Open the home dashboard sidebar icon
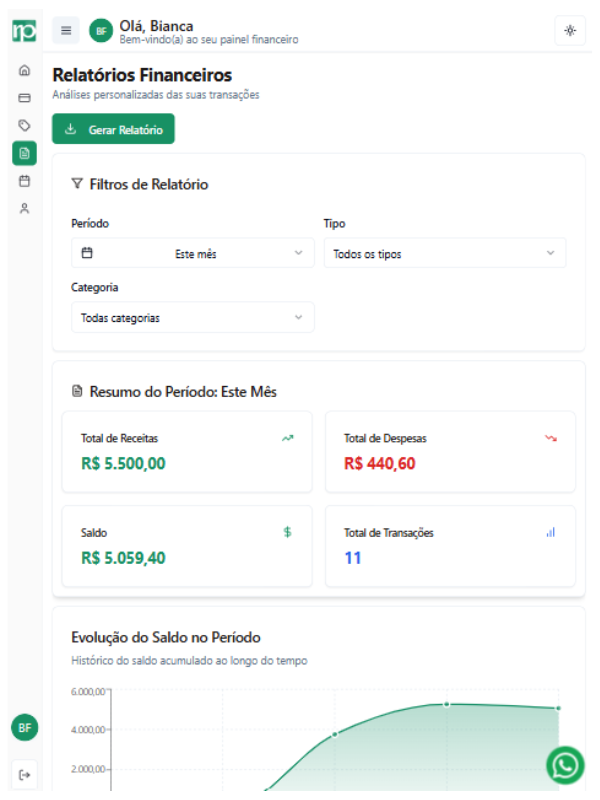600x800 pixels. point(25,71)
